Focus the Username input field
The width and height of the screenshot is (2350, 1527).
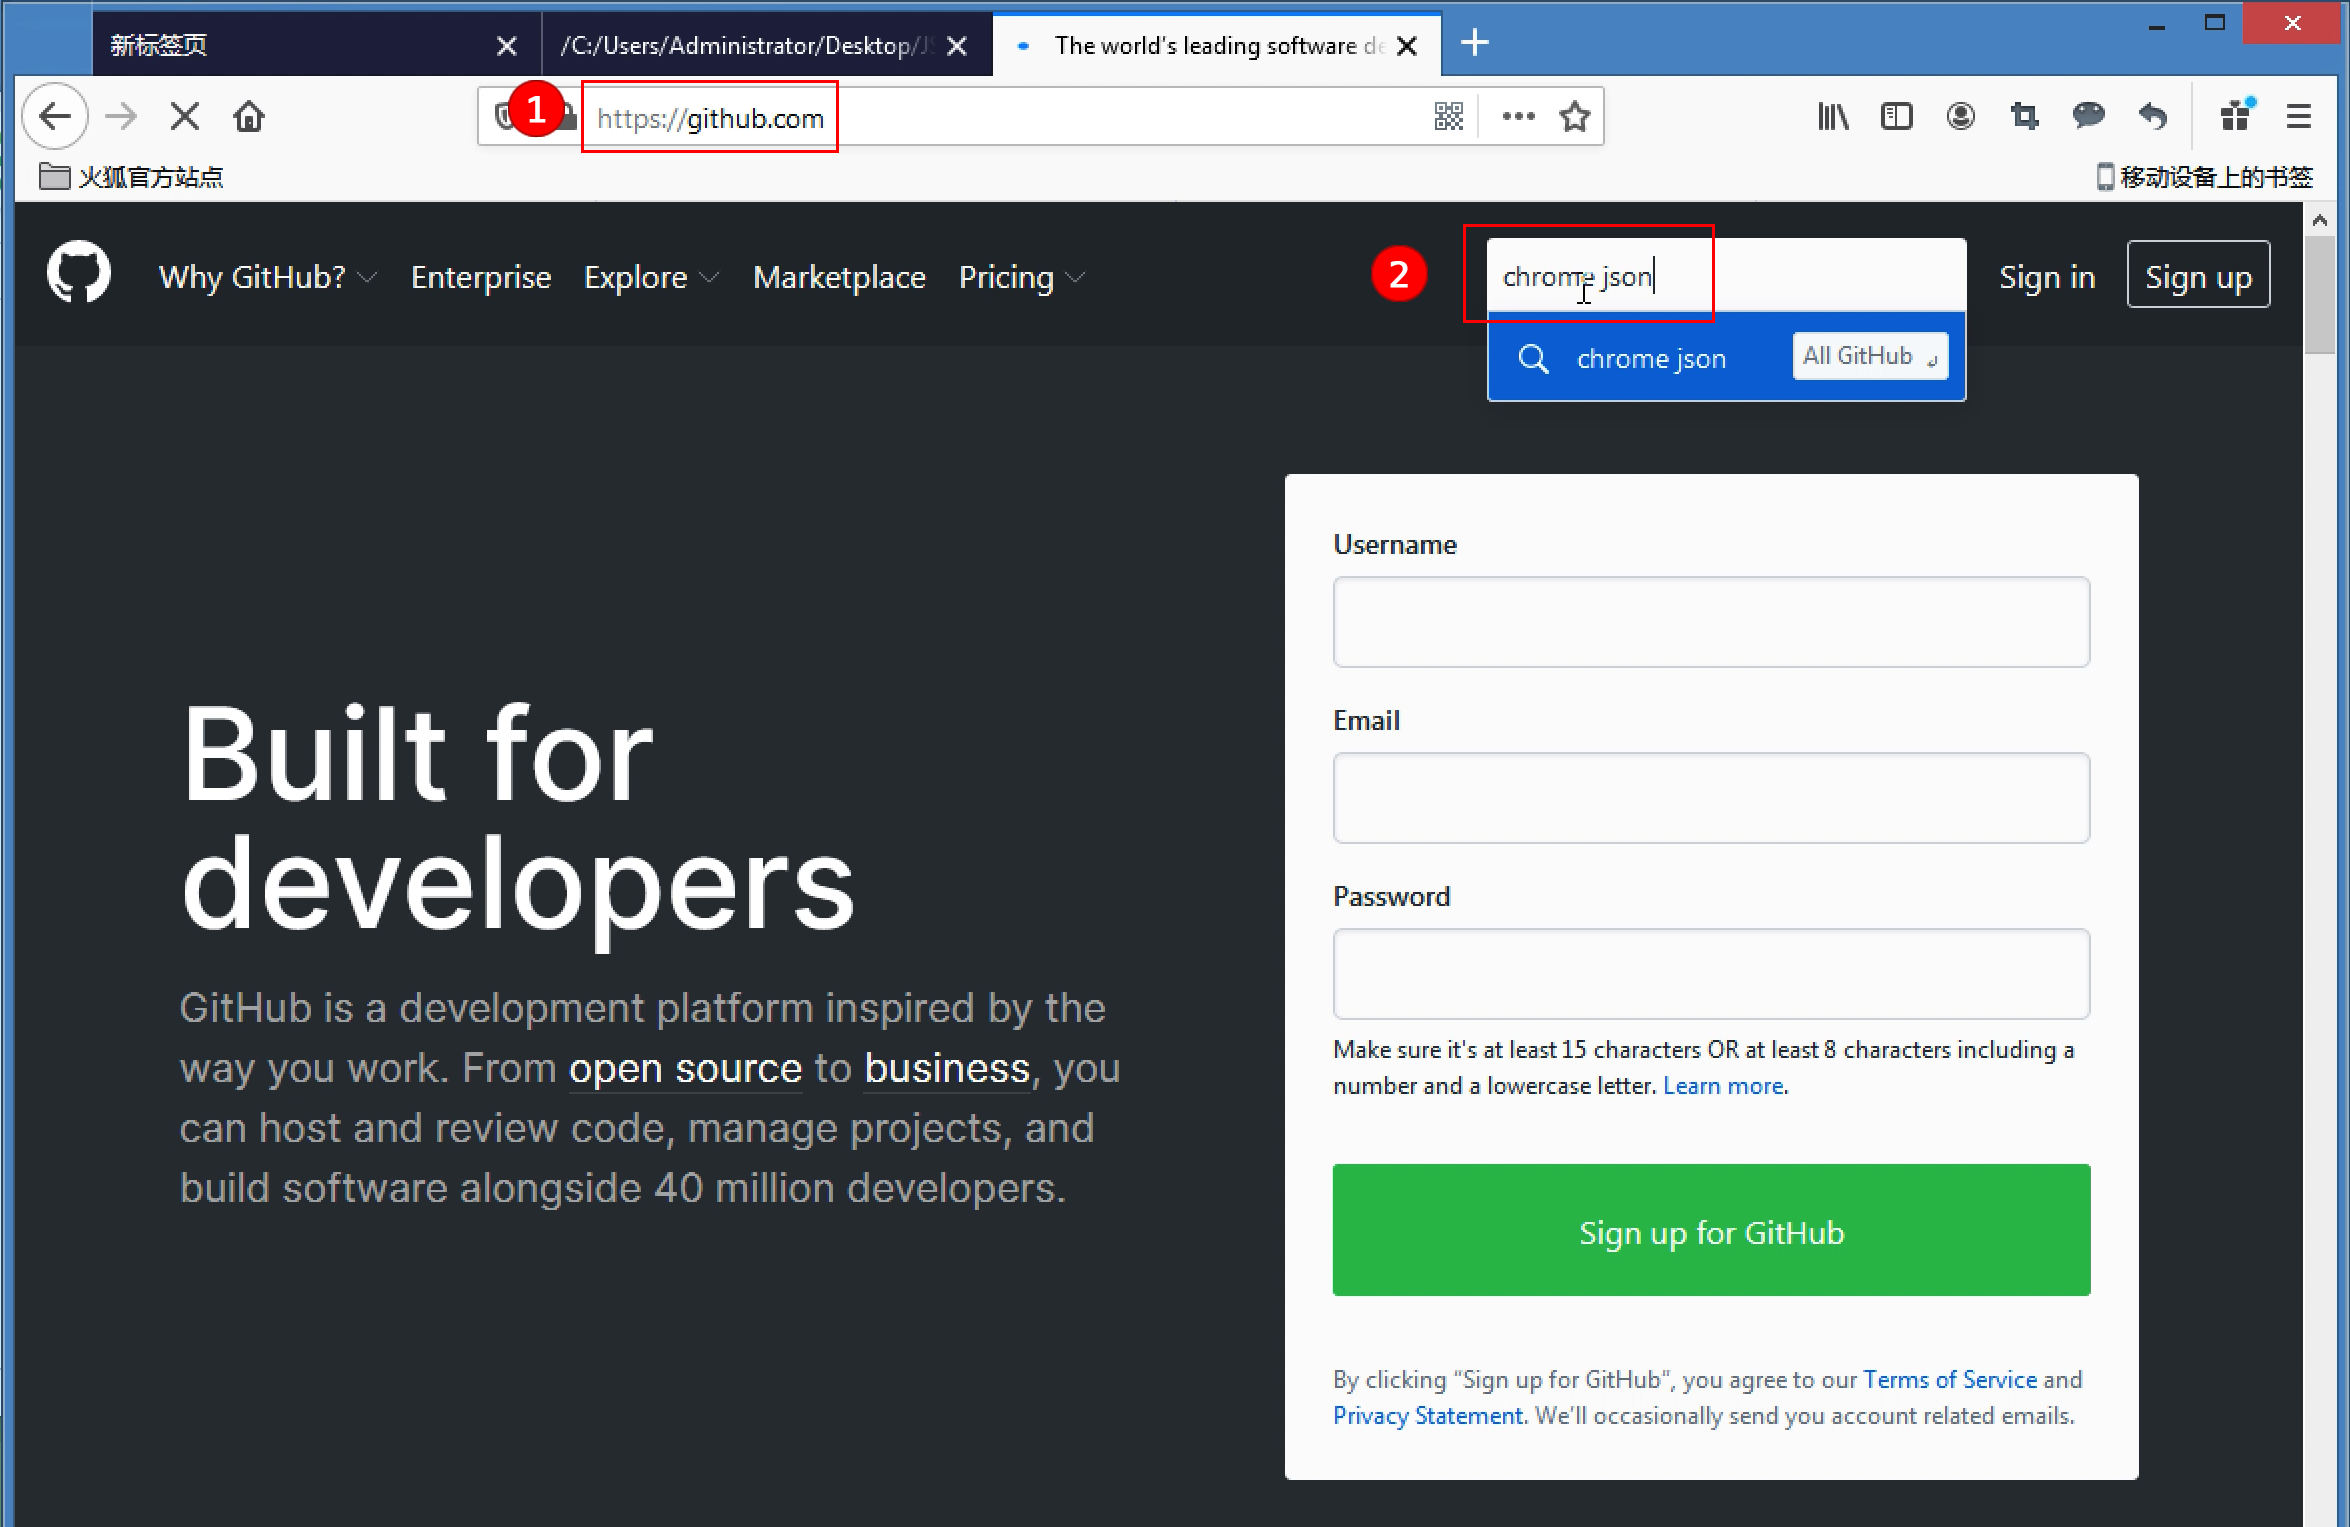(x=1711, y=622)
